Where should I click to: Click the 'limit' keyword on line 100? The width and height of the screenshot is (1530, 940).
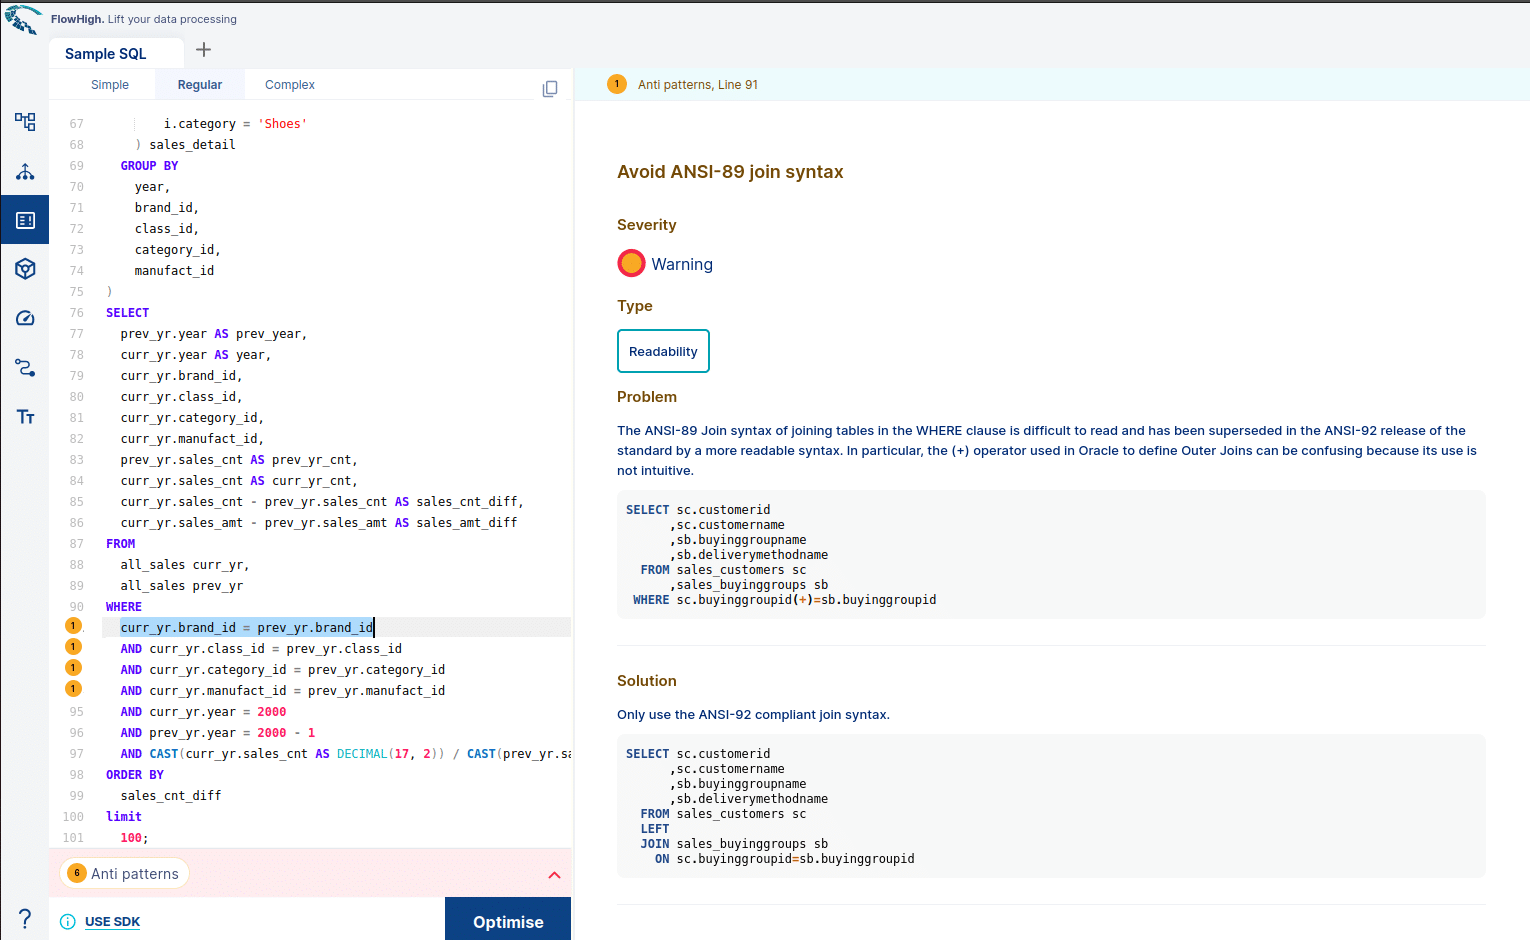[x=124, y=817]
